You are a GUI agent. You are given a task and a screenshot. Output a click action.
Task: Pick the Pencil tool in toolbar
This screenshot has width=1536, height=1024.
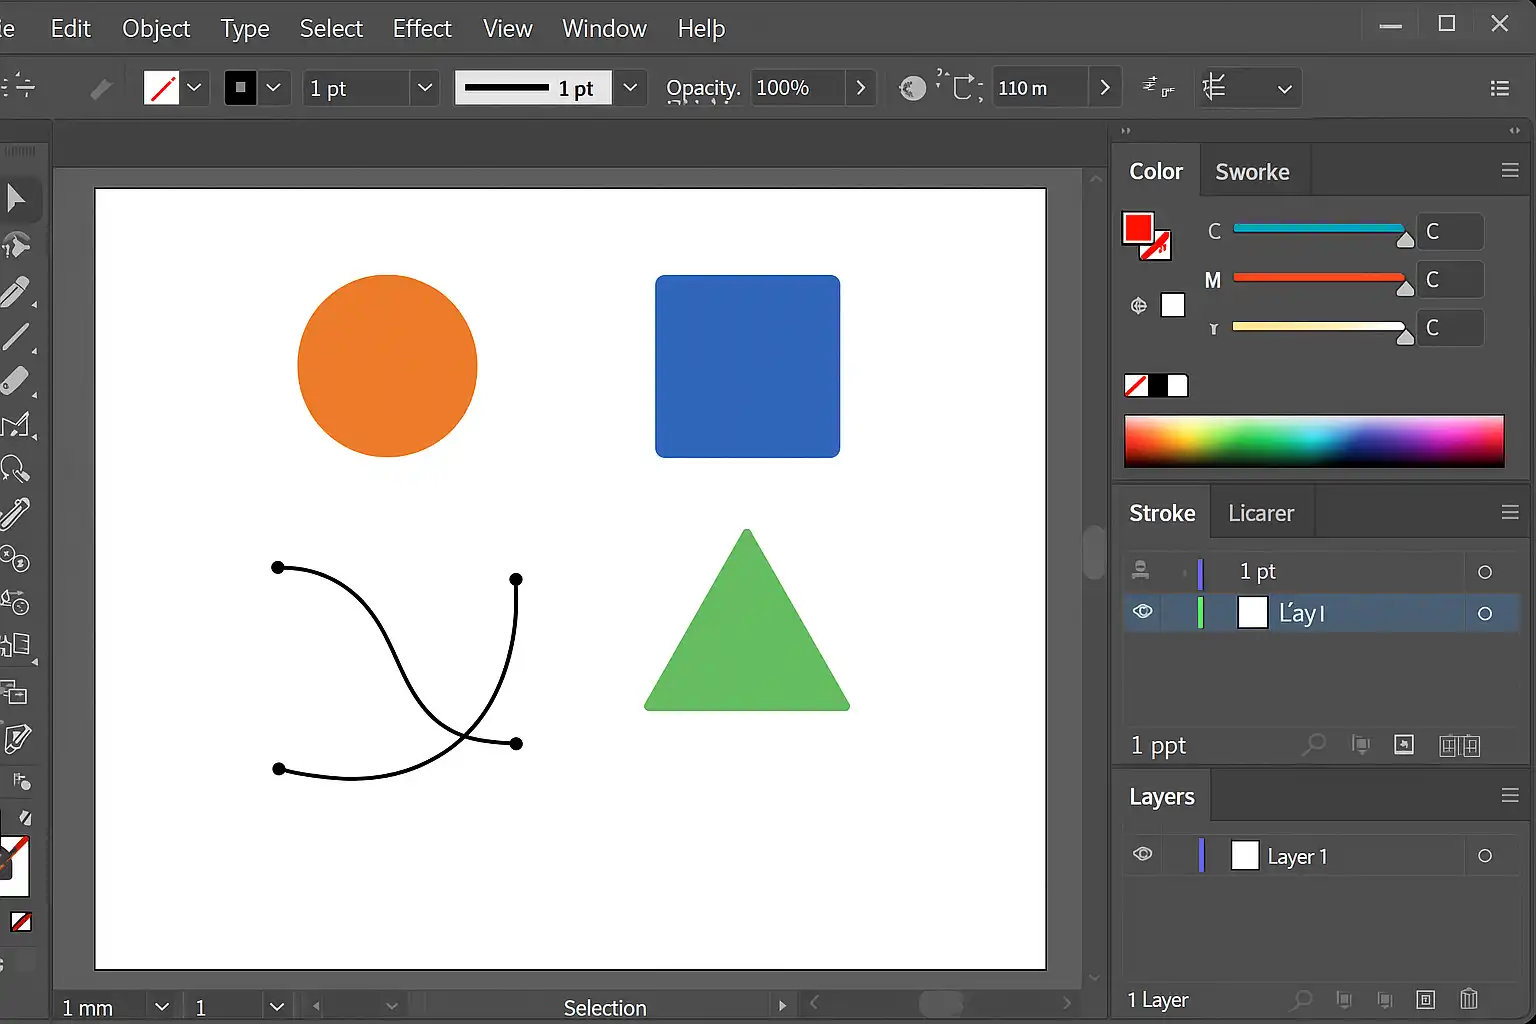tap(16, 292)
